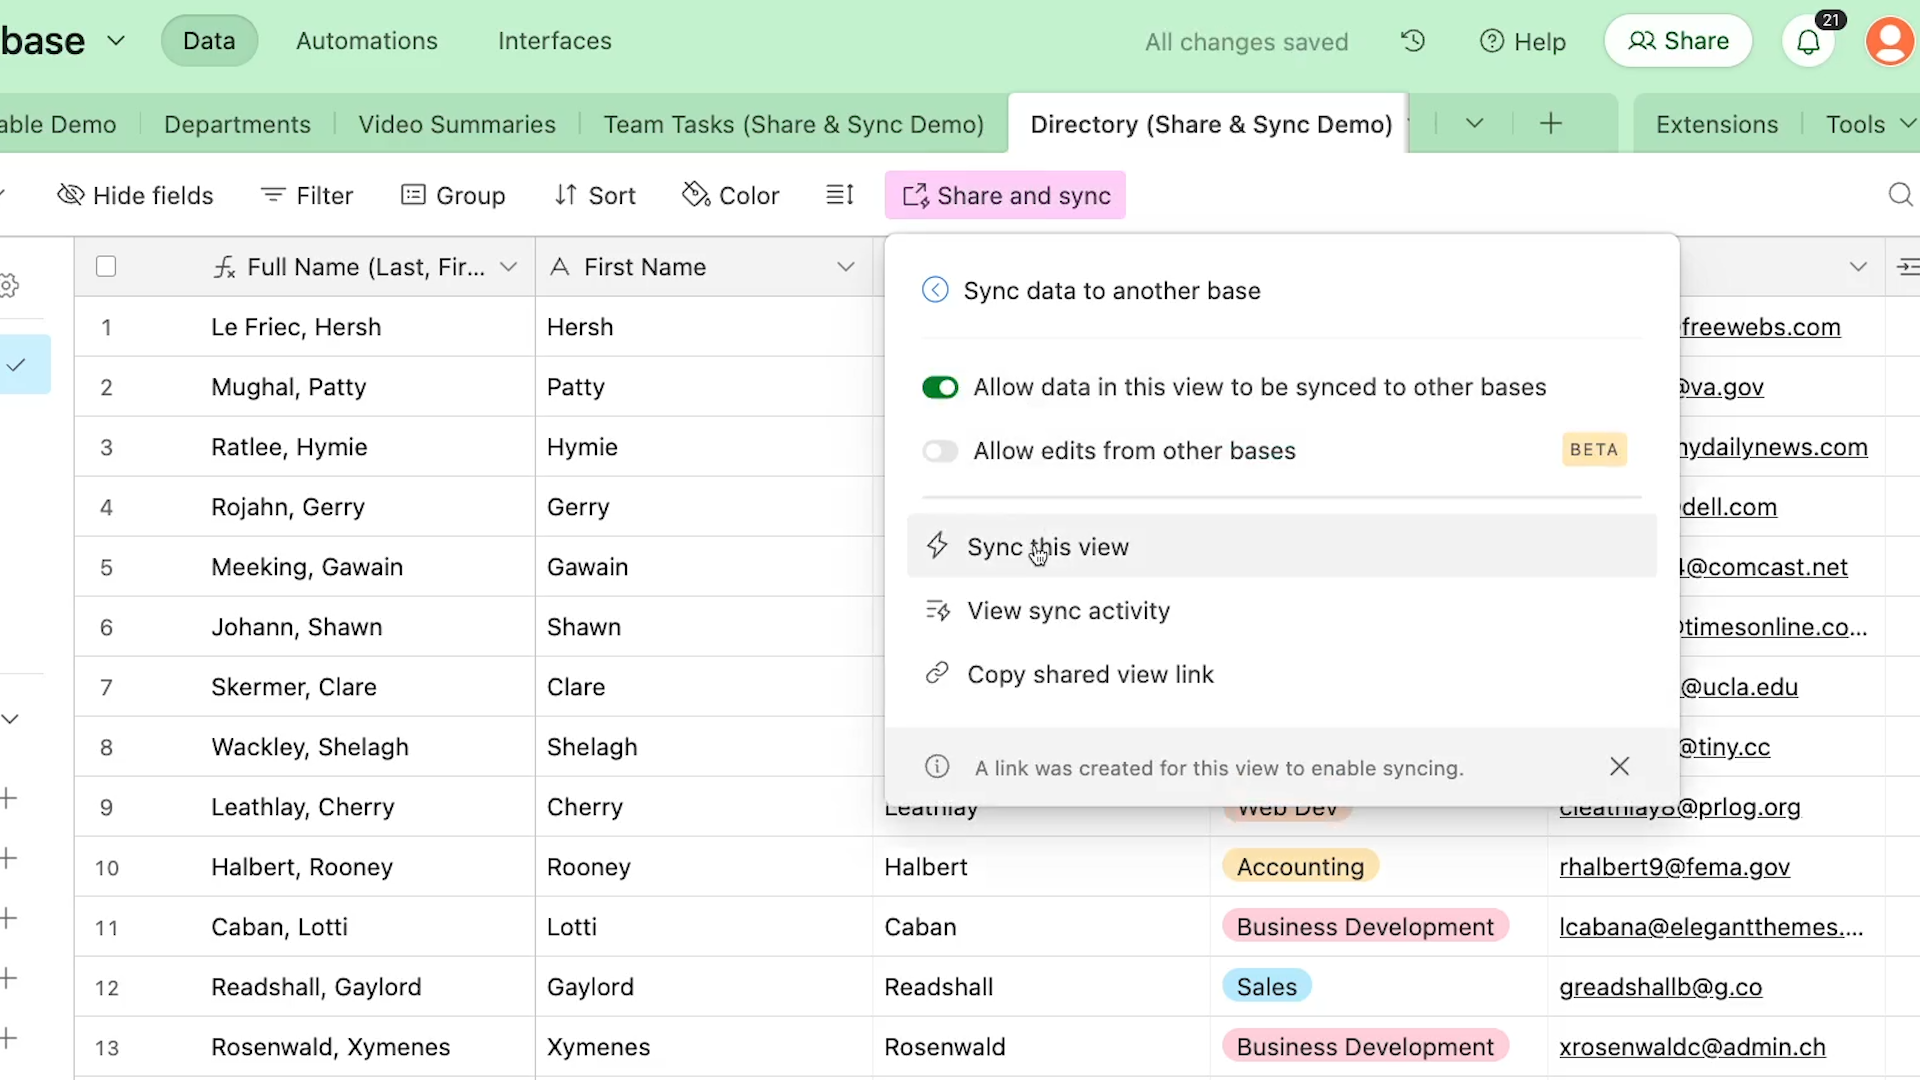Screen dimensions: 1920x1080
Task: Open the rhalbert9@fema.gov email link
Action: pyautogui.click(x=1674, y=867)
